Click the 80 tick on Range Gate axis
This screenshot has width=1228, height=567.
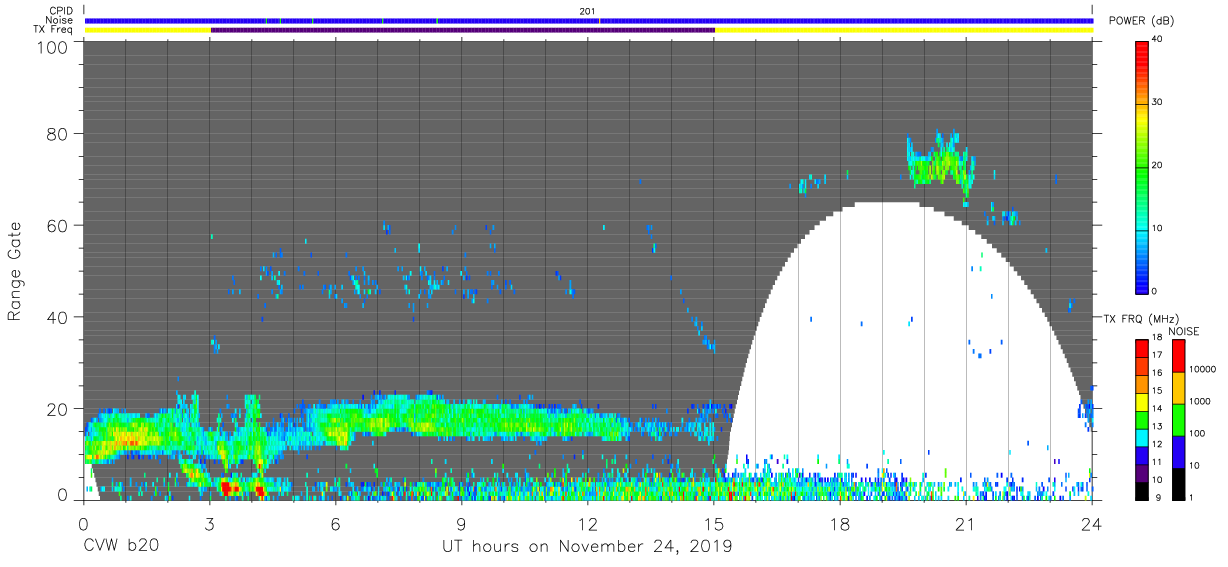pyautogui.click(x=59, y=133)
